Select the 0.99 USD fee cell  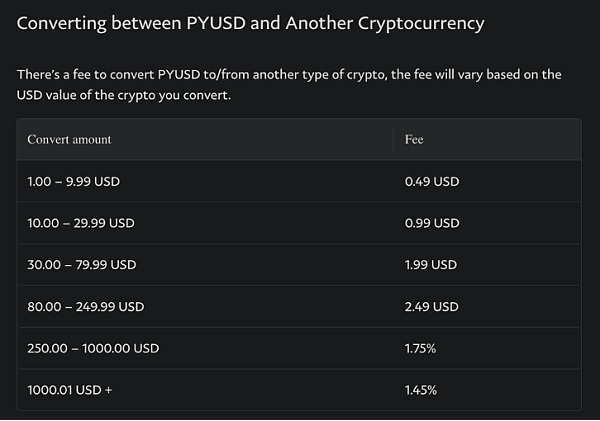432,223
